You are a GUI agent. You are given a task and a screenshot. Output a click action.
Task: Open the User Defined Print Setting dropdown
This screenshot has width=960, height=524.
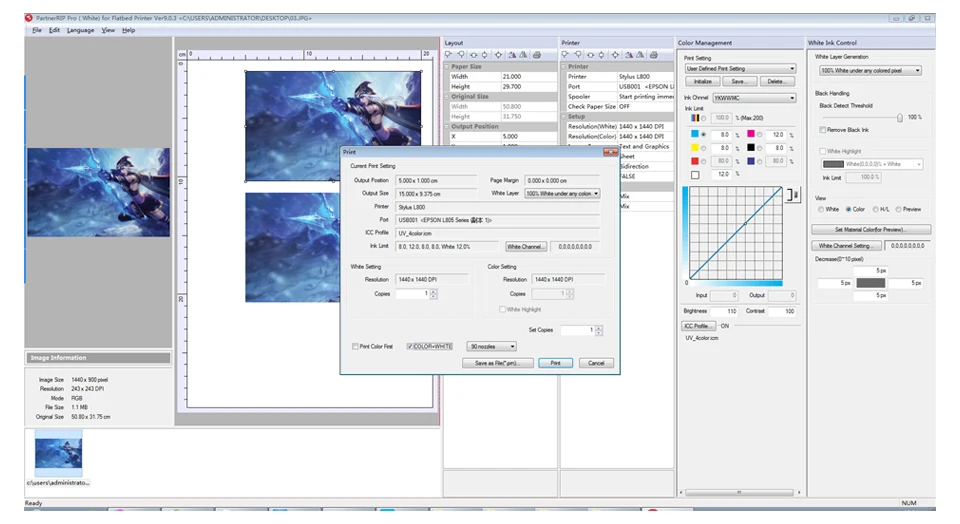(x=739, y=69)
